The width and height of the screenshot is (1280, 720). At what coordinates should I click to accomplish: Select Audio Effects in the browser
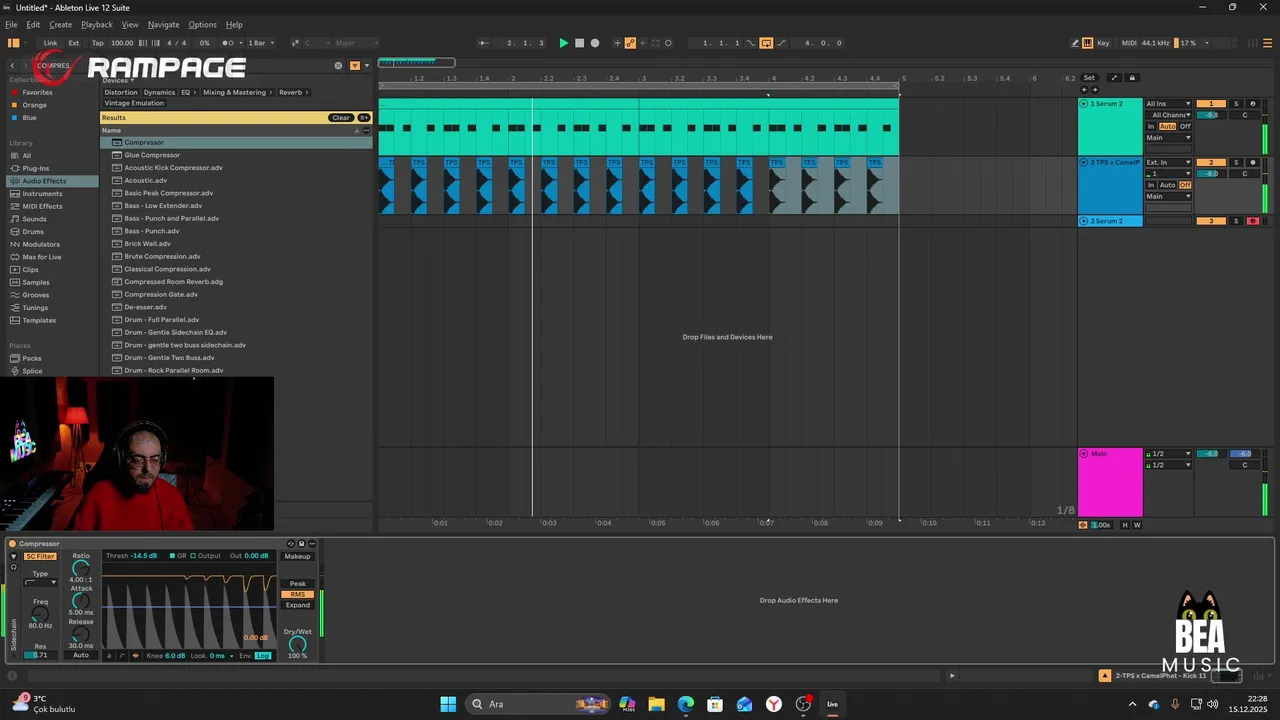(44, 181)
